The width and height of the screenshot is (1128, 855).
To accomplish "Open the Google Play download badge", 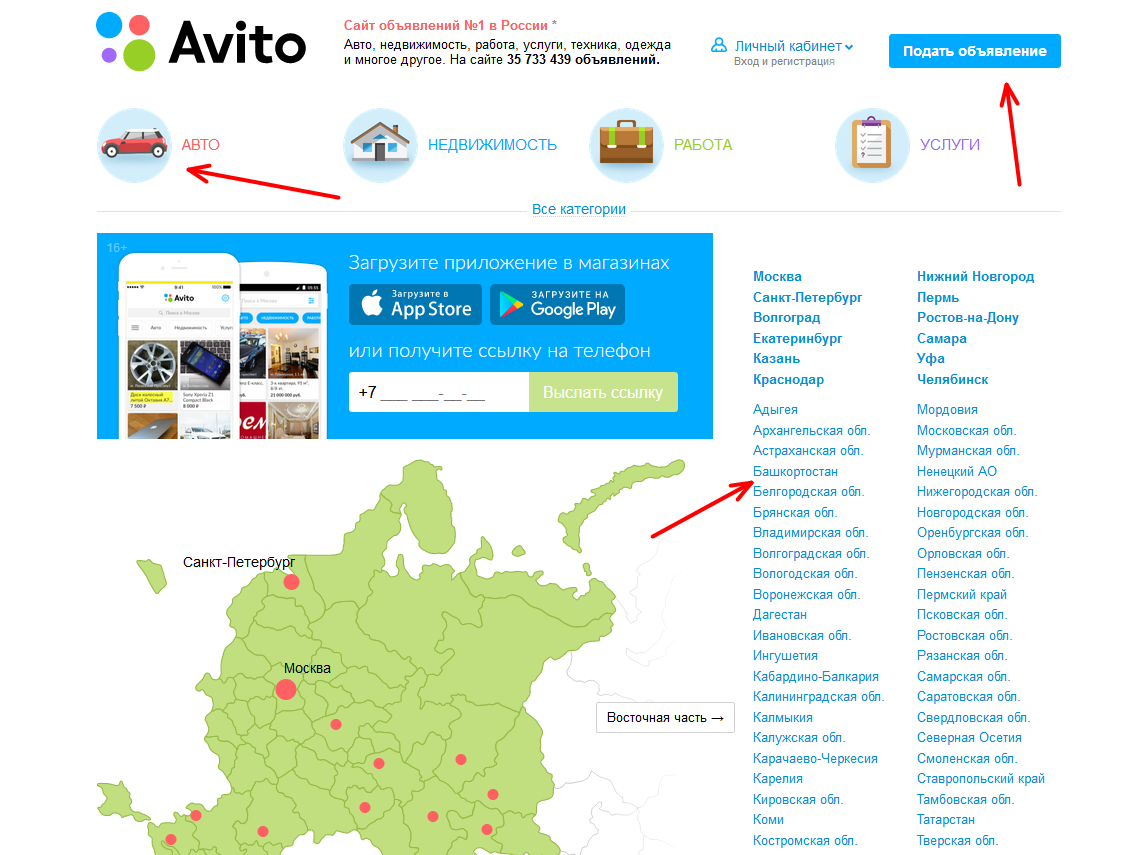I will (x=557, y=304).
